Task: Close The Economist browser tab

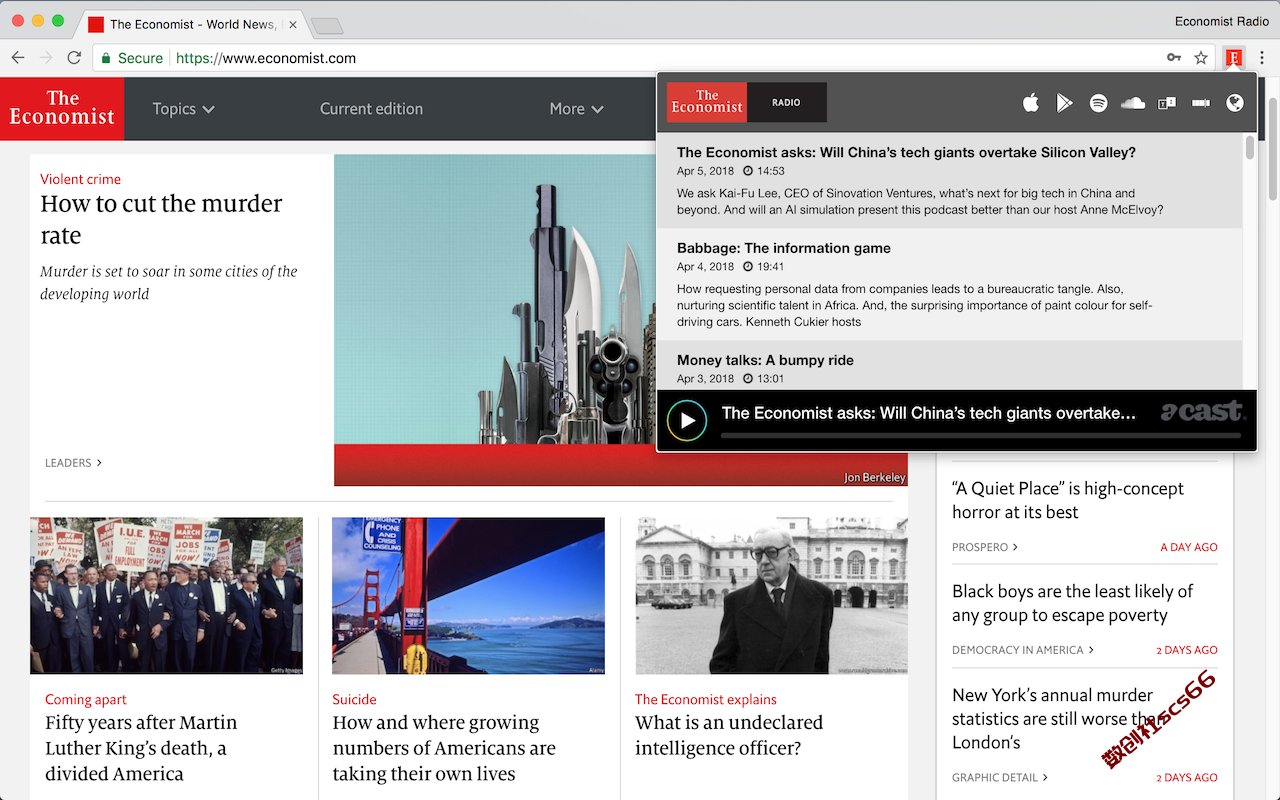Action: click(x=293, y=24)
